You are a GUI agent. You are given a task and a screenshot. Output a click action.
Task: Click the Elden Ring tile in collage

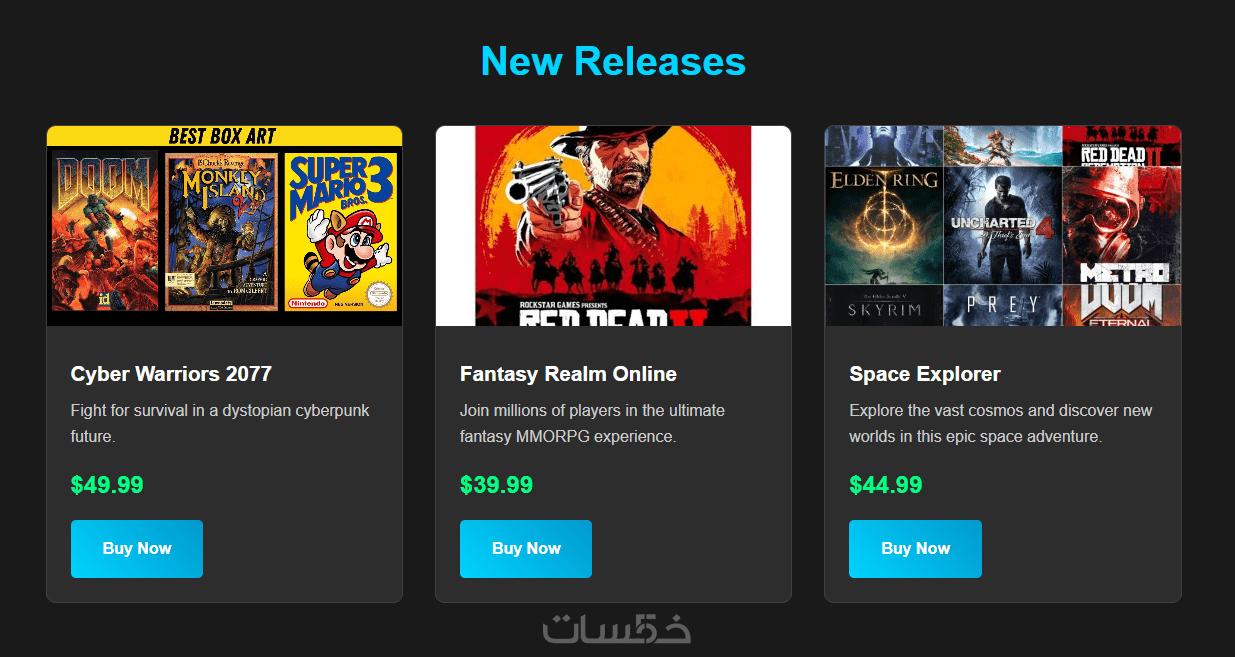884,225
